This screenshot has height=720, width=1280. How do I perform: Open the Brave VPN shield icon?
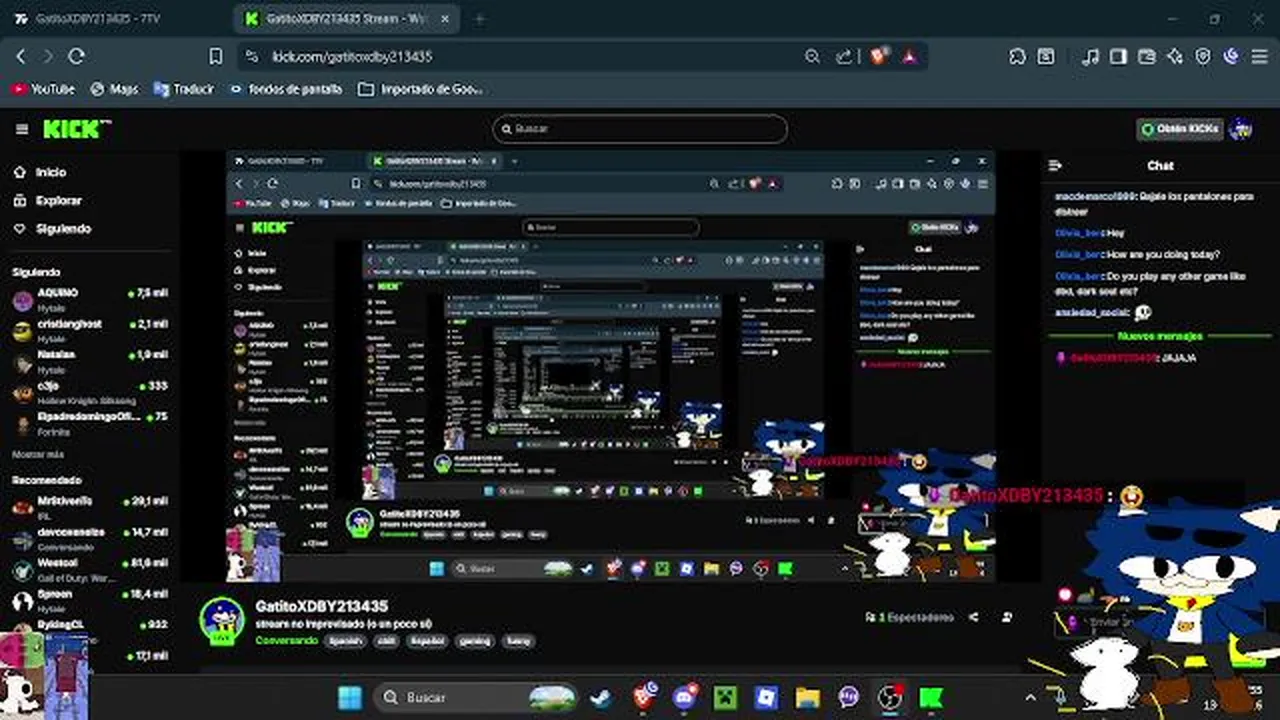click(x=1203, y=57)
